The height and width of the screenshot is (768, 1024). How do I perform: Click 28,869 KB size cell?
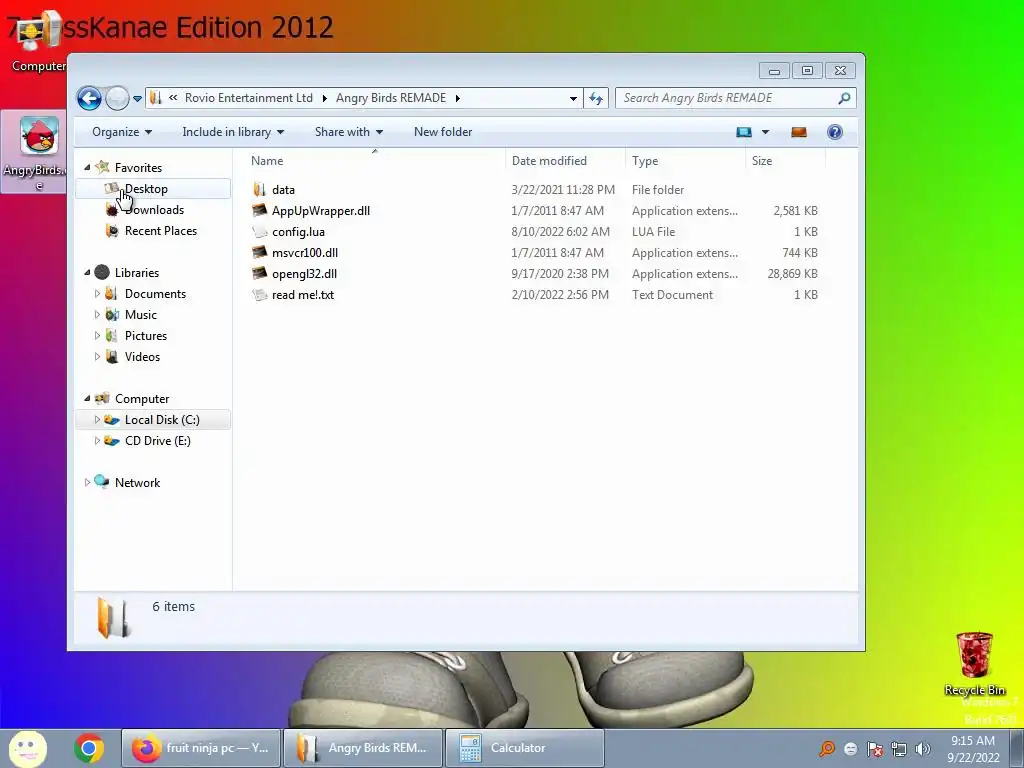[x=792, y=274]
